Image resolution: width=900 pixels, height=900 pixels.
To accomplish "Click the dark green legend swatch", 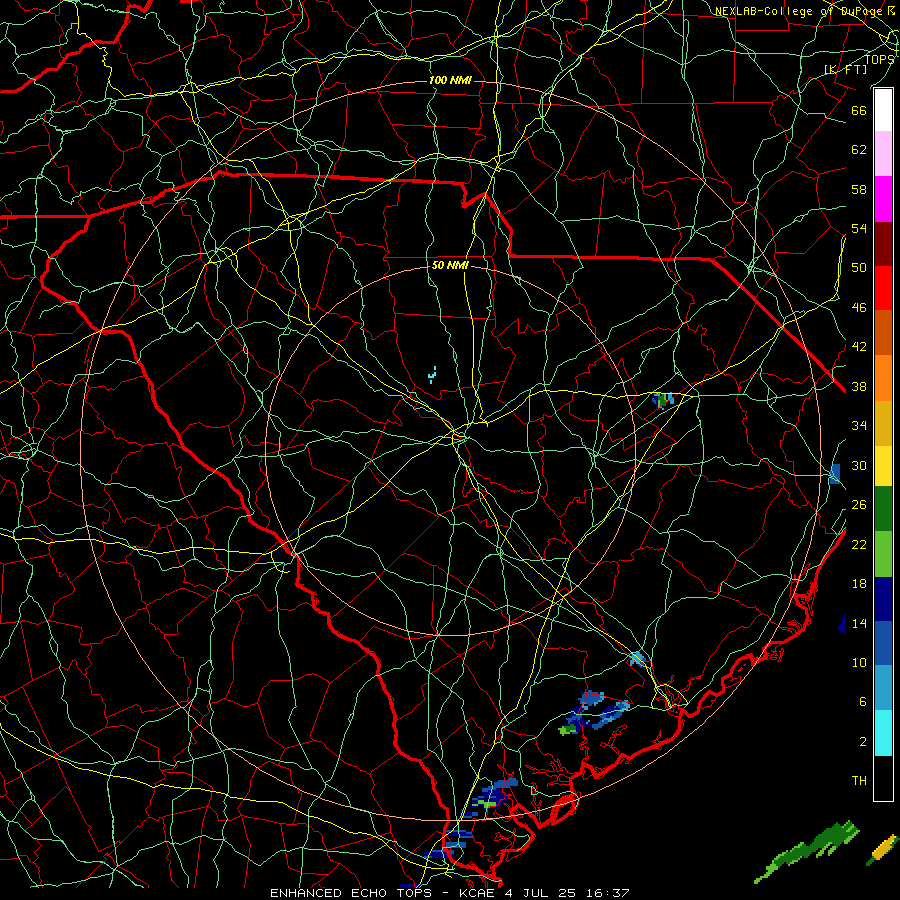I will click(x=883, y=509).
